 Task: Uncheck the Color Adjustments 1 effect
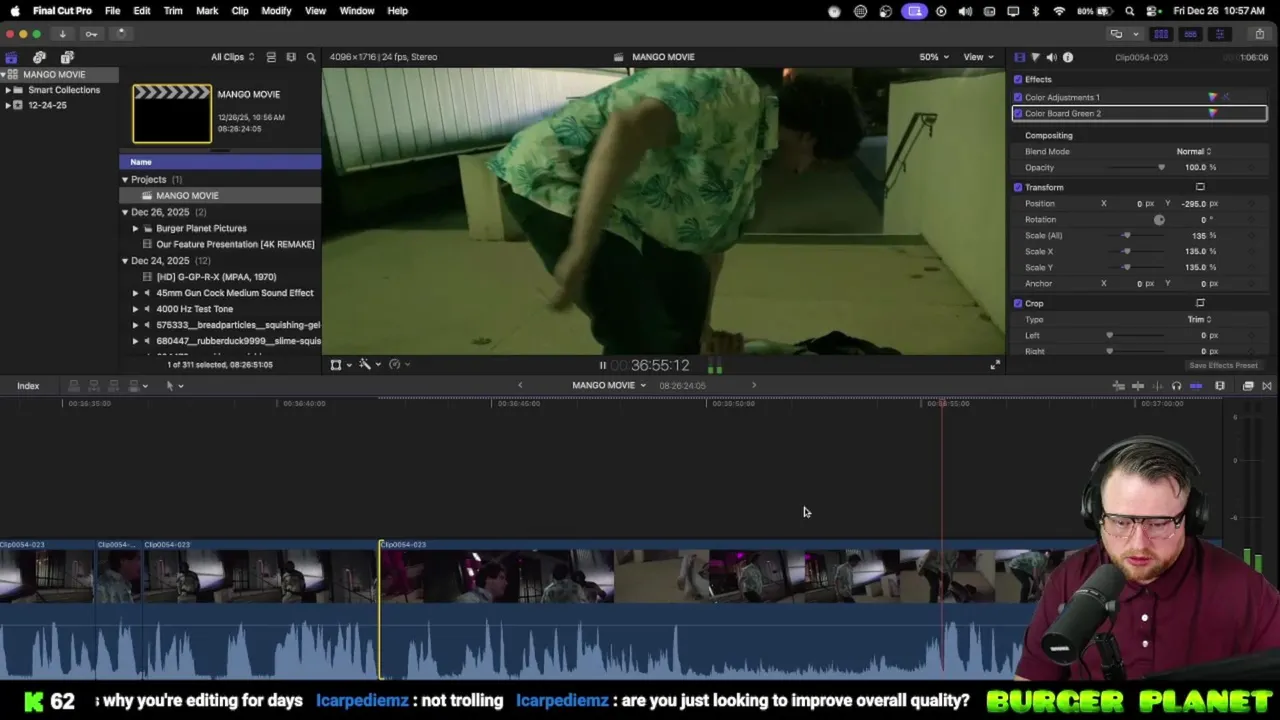[1018, 97]
